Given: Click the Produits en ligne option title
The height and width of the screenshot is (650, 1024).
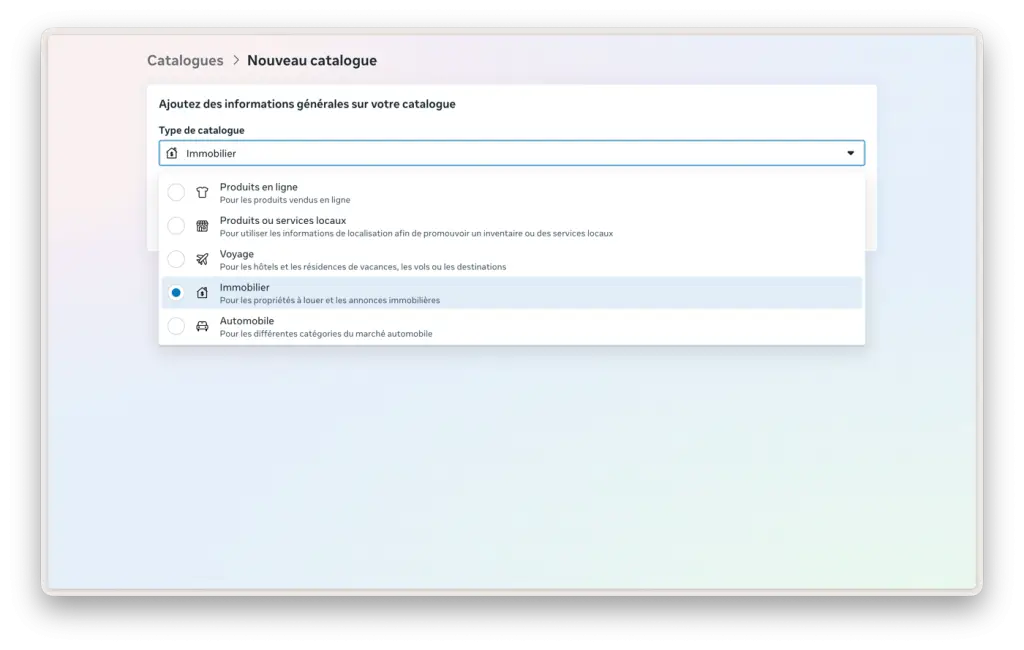Looking at the screenshot, I should 258,187.
